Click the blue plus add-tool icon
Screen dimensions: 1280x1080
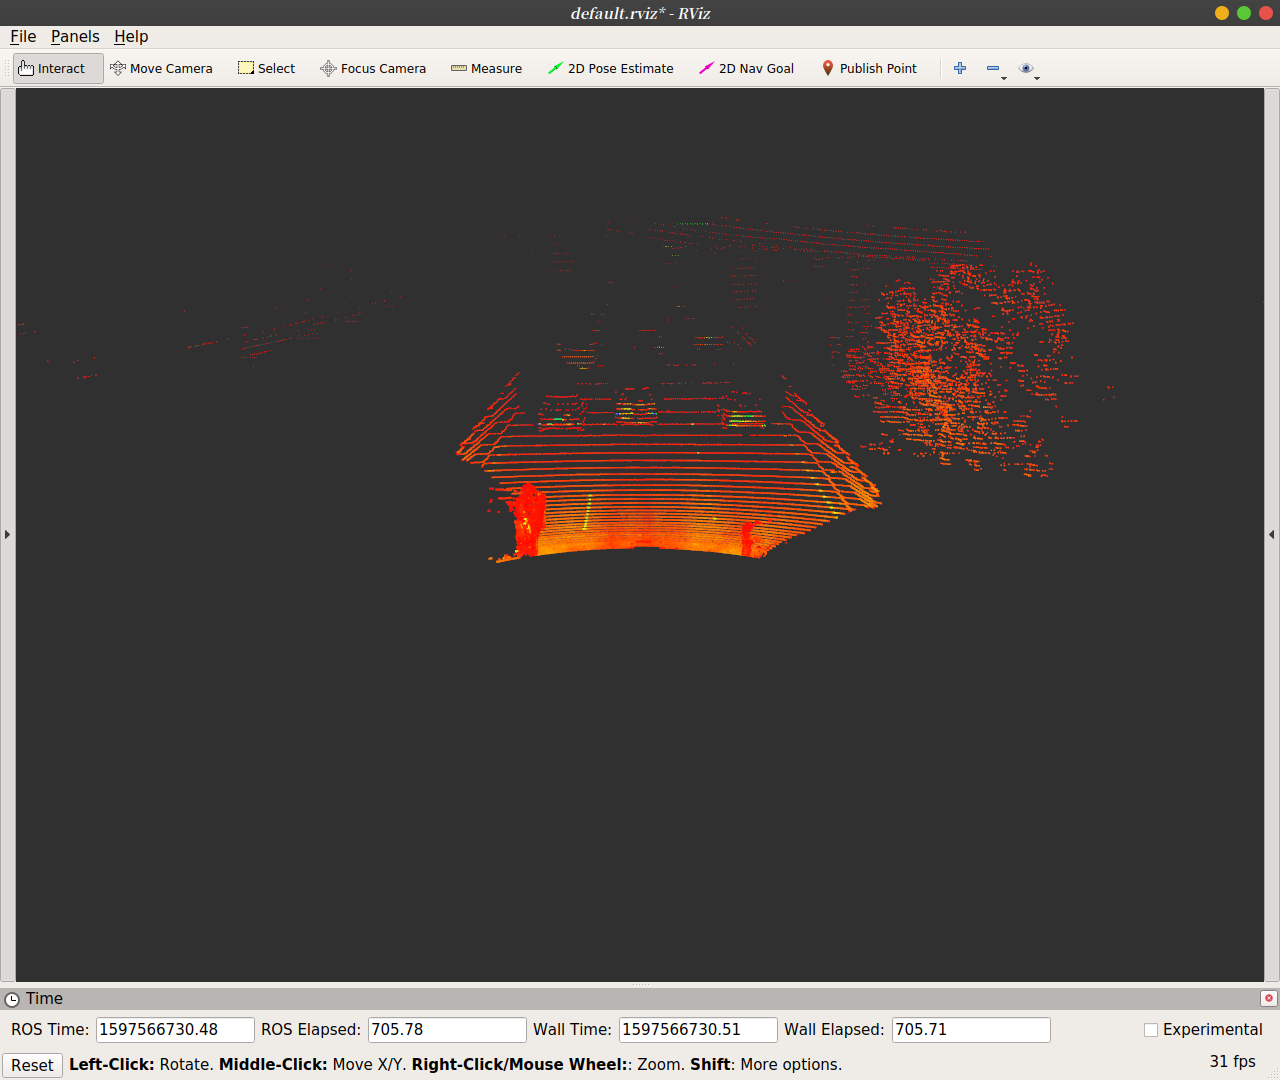pyautogui.click(x=960, y=68)
